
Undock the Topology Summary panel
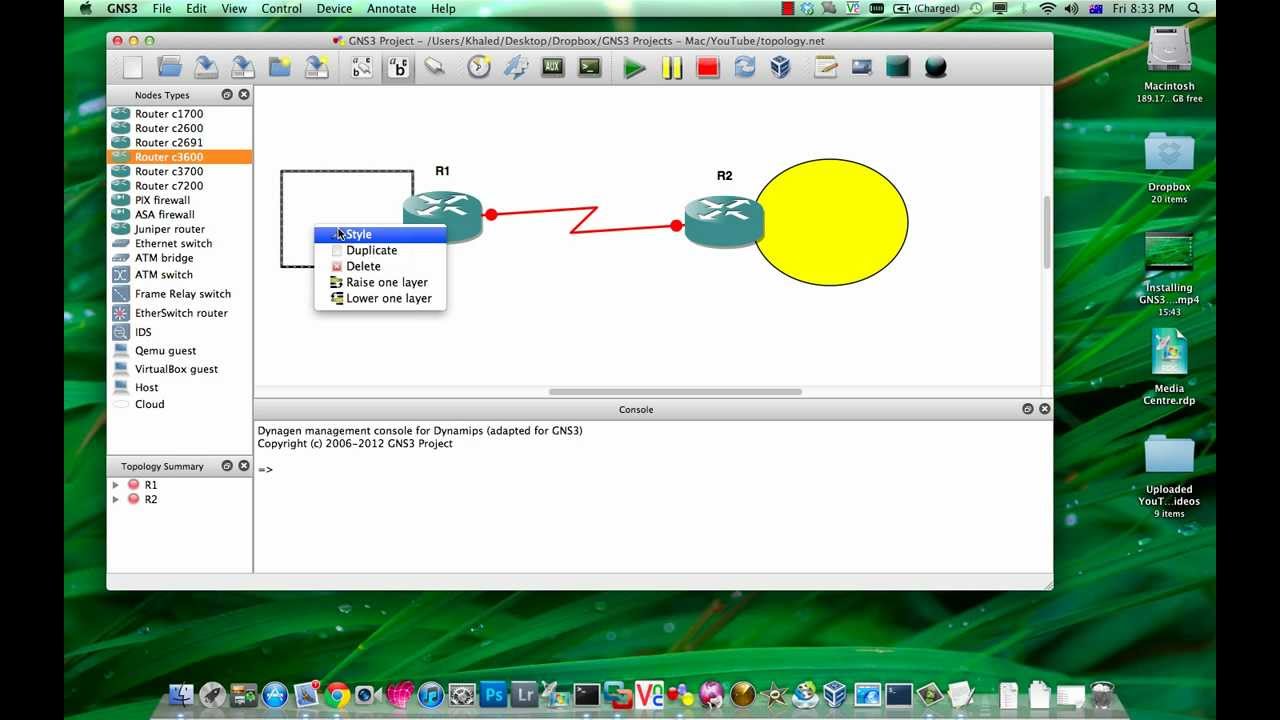(x=227, y=466)
